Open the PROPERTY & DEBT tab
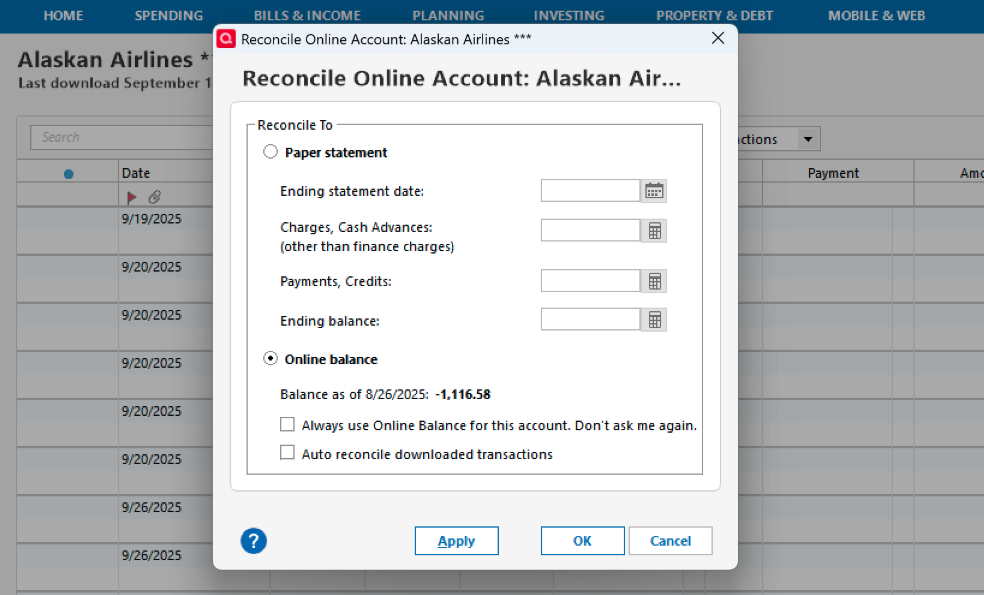The image size is (984, 595). [715, 16]
